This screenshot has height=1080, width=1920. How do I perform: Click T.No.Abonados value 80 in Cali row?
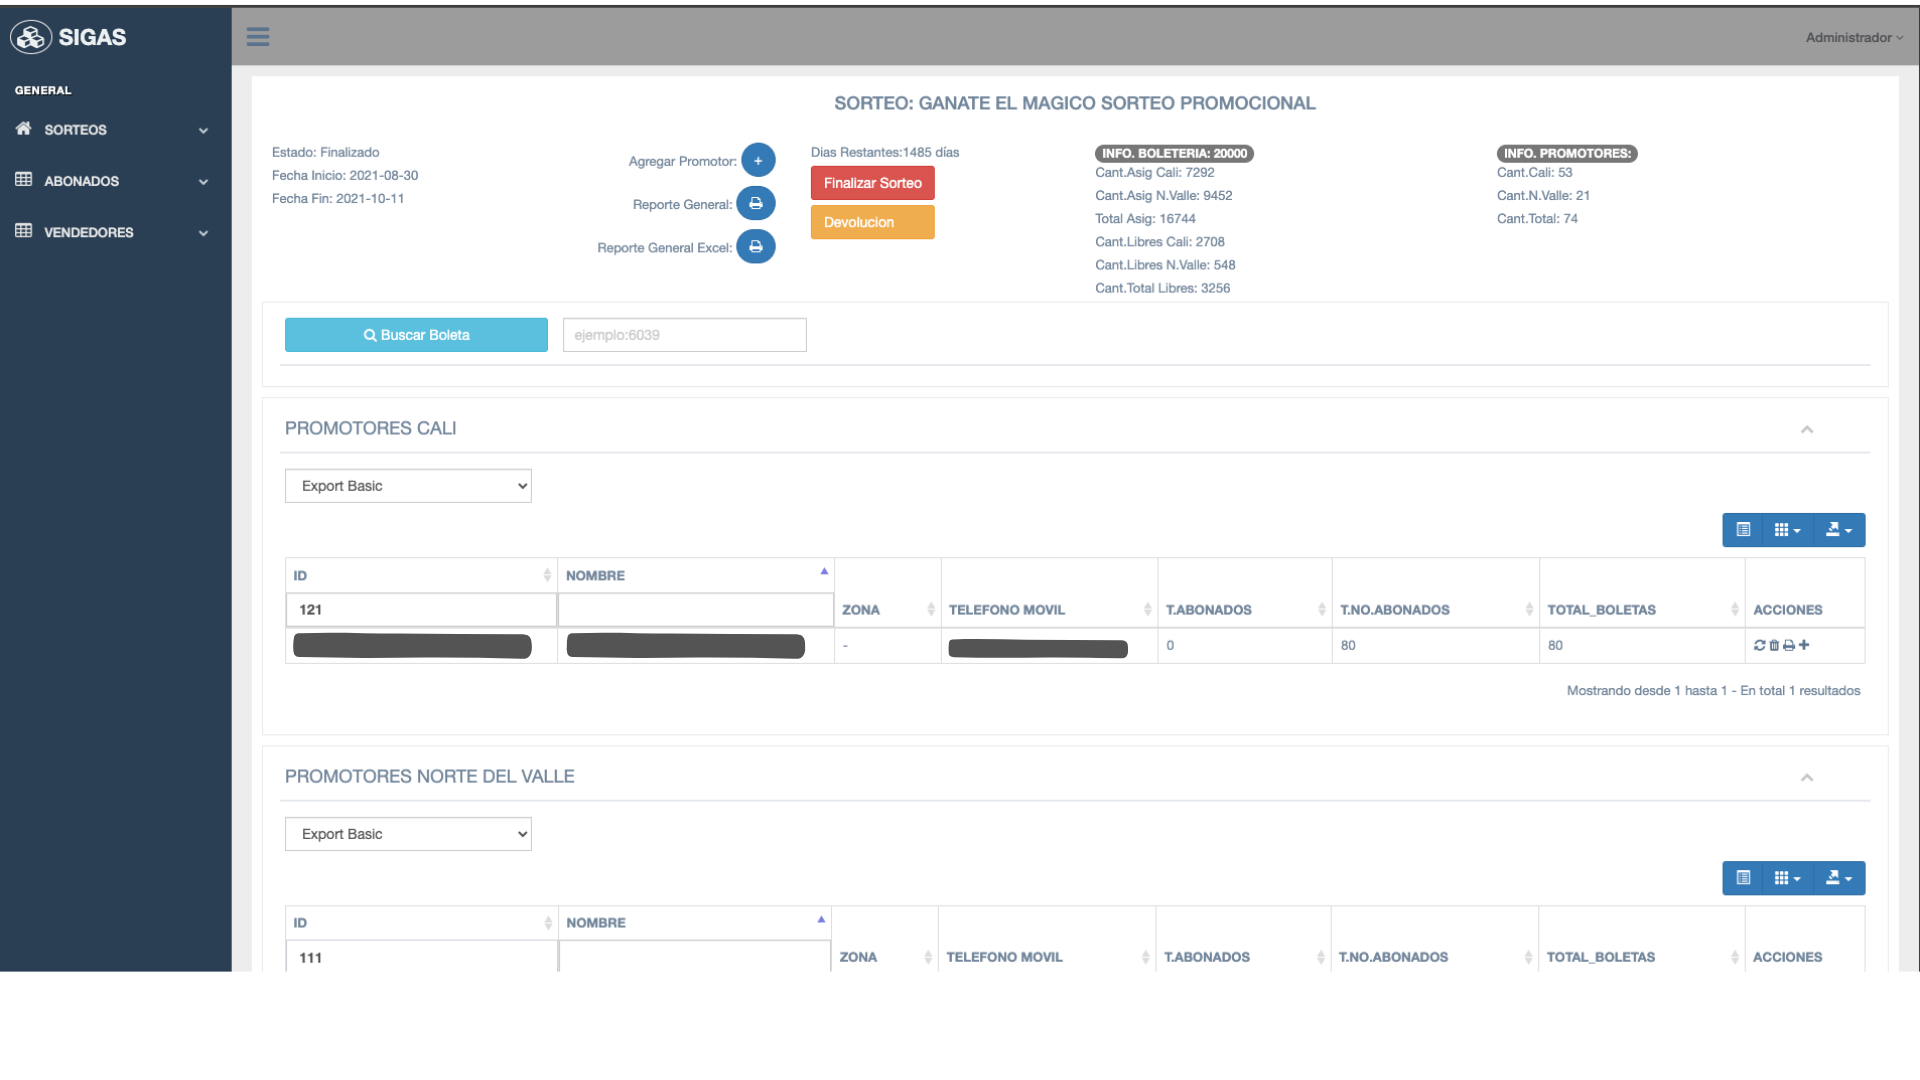(x=1348, y=646)
